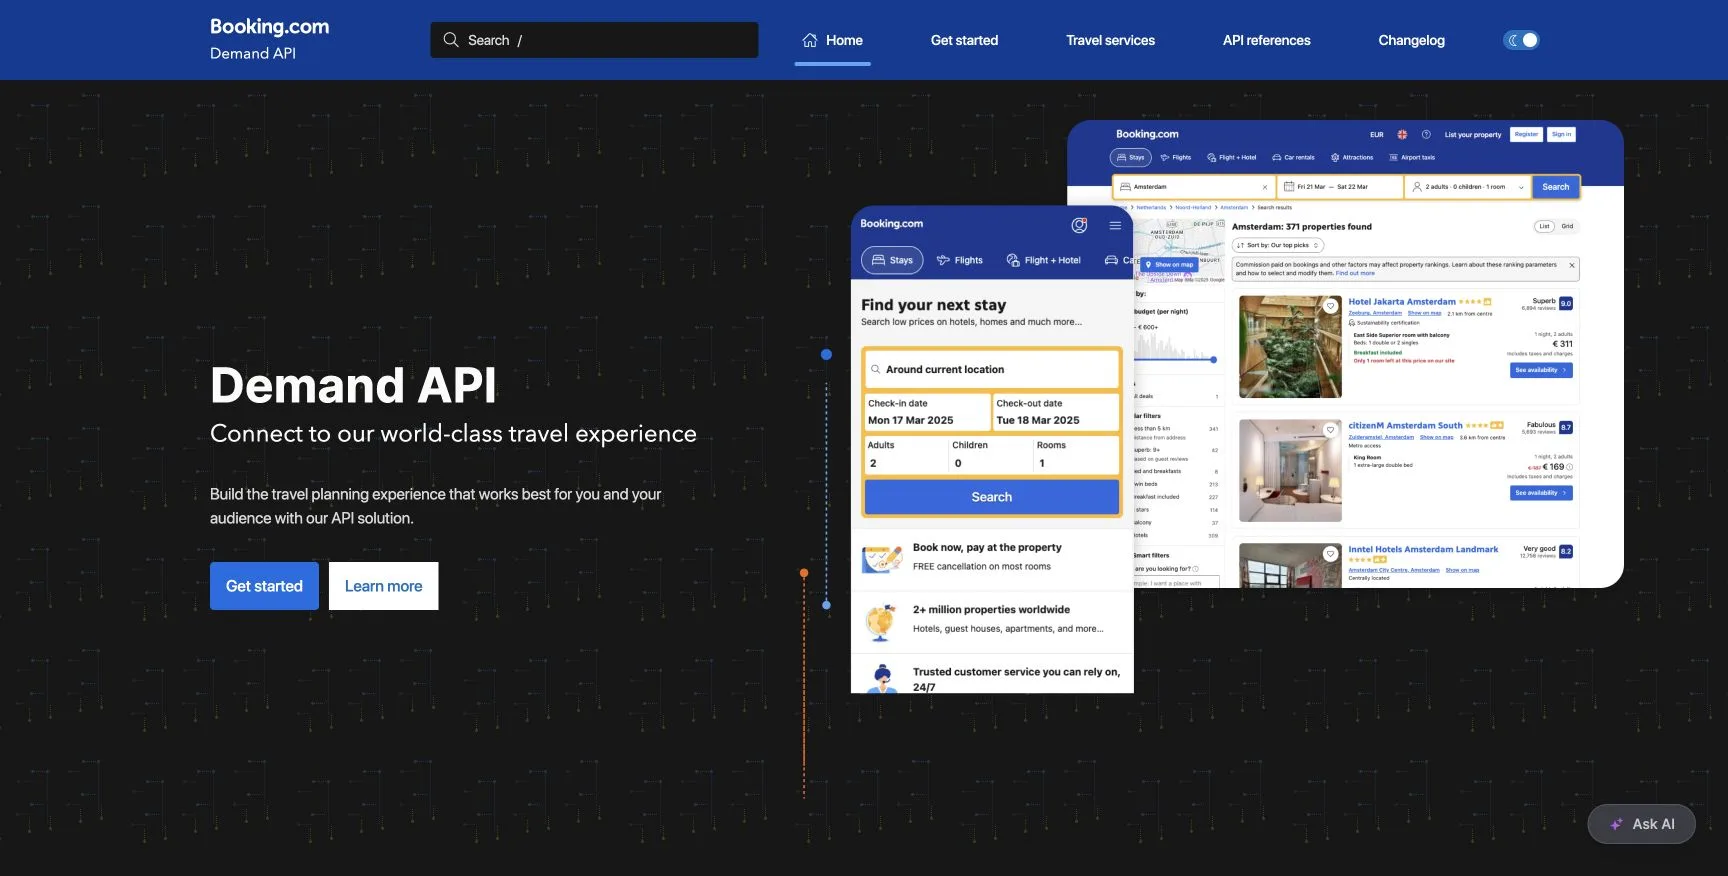Select the Airport taxis tab
The image size is (1728, 876).
pyautogui.click(x=1412, y=157)
